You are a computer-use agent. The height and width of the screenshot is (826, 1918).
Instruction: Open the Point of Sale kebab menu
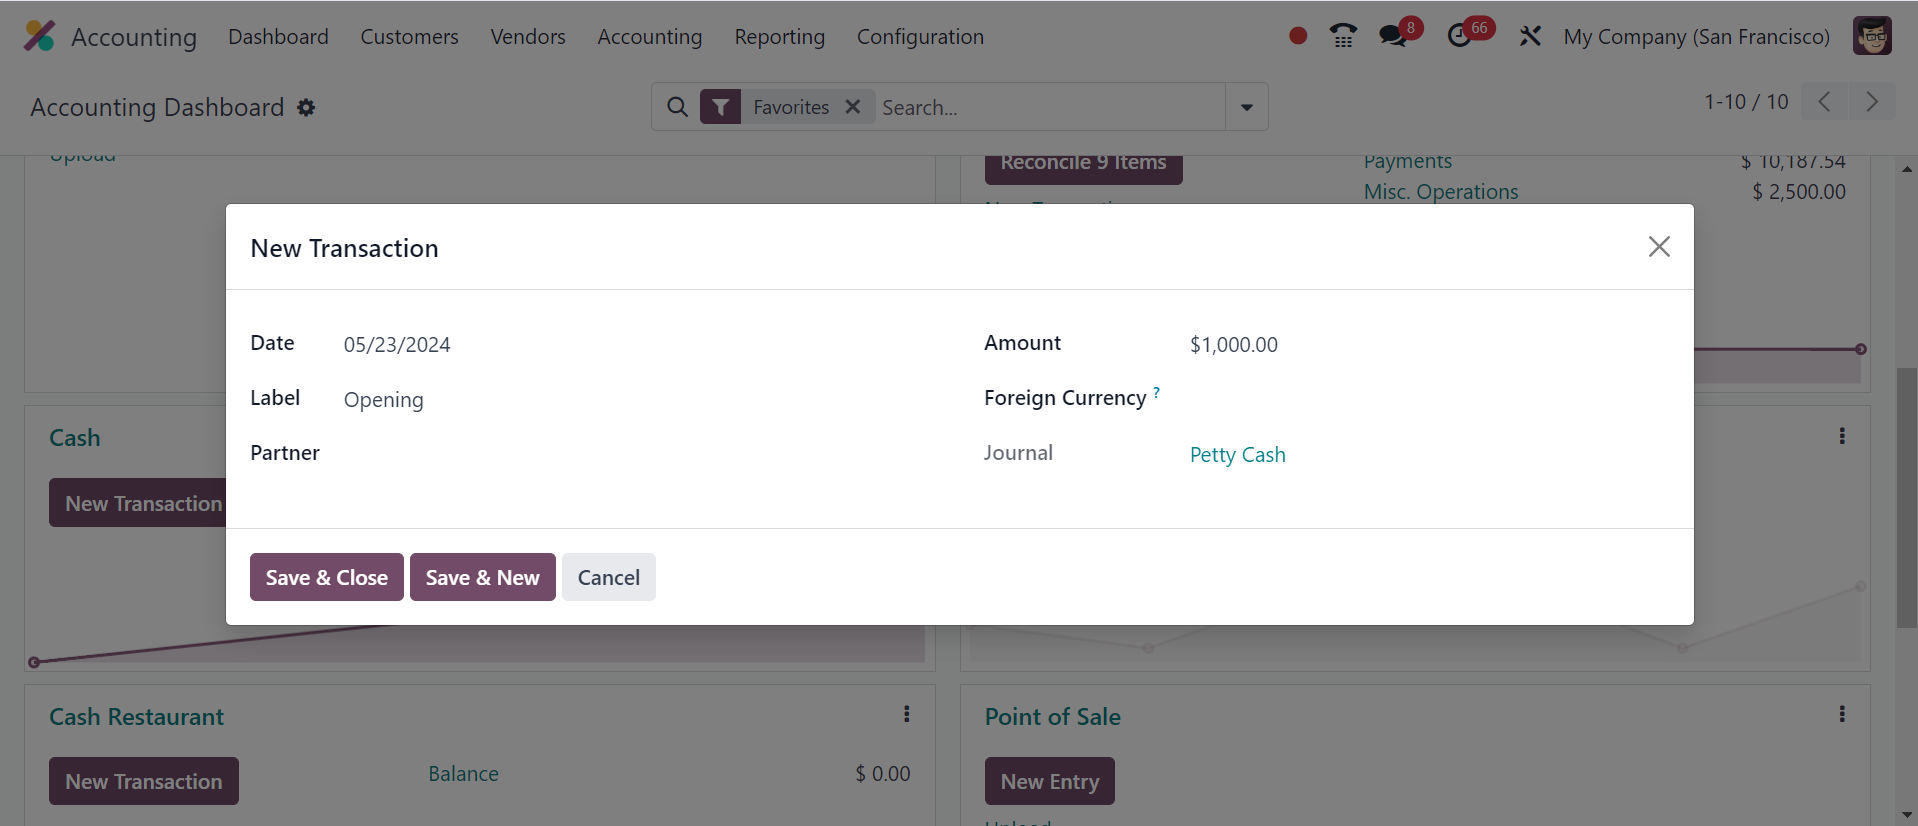pyautogui.click(x=1841, y=714)
